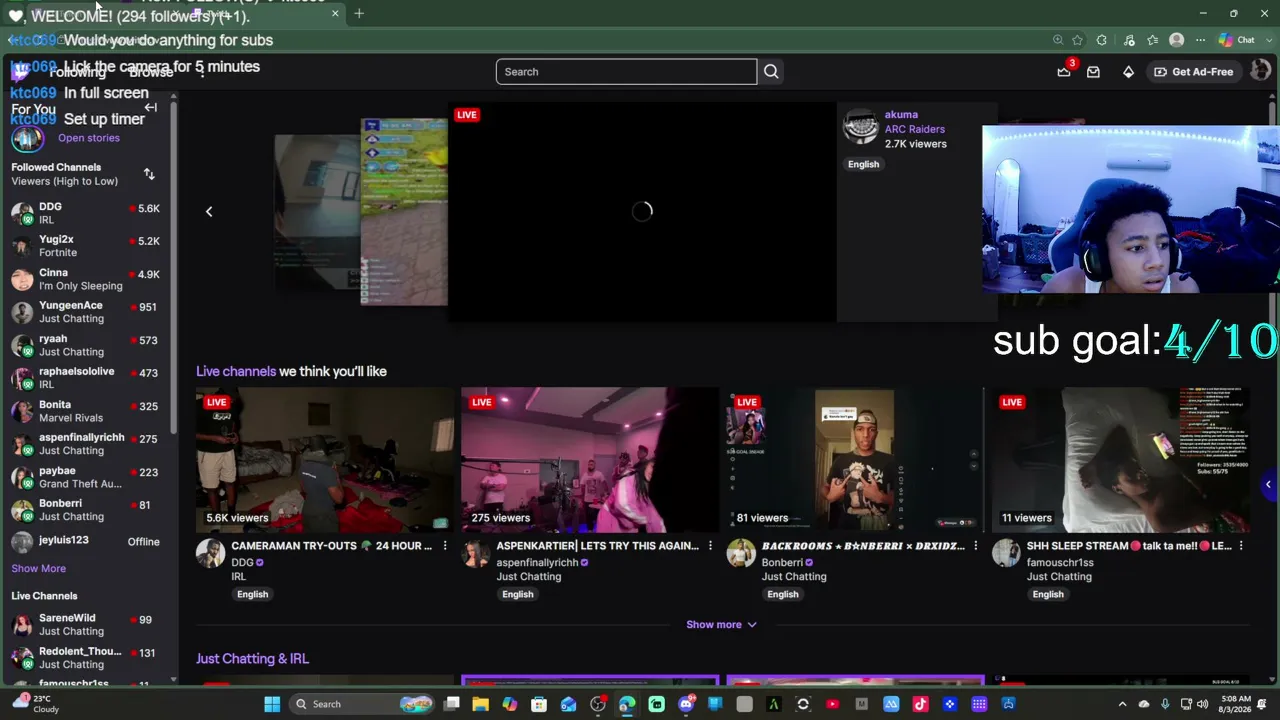Viewport: 1280px width, 720px height.
Task: Collapse the For You side panel
Action: (151, 108)
